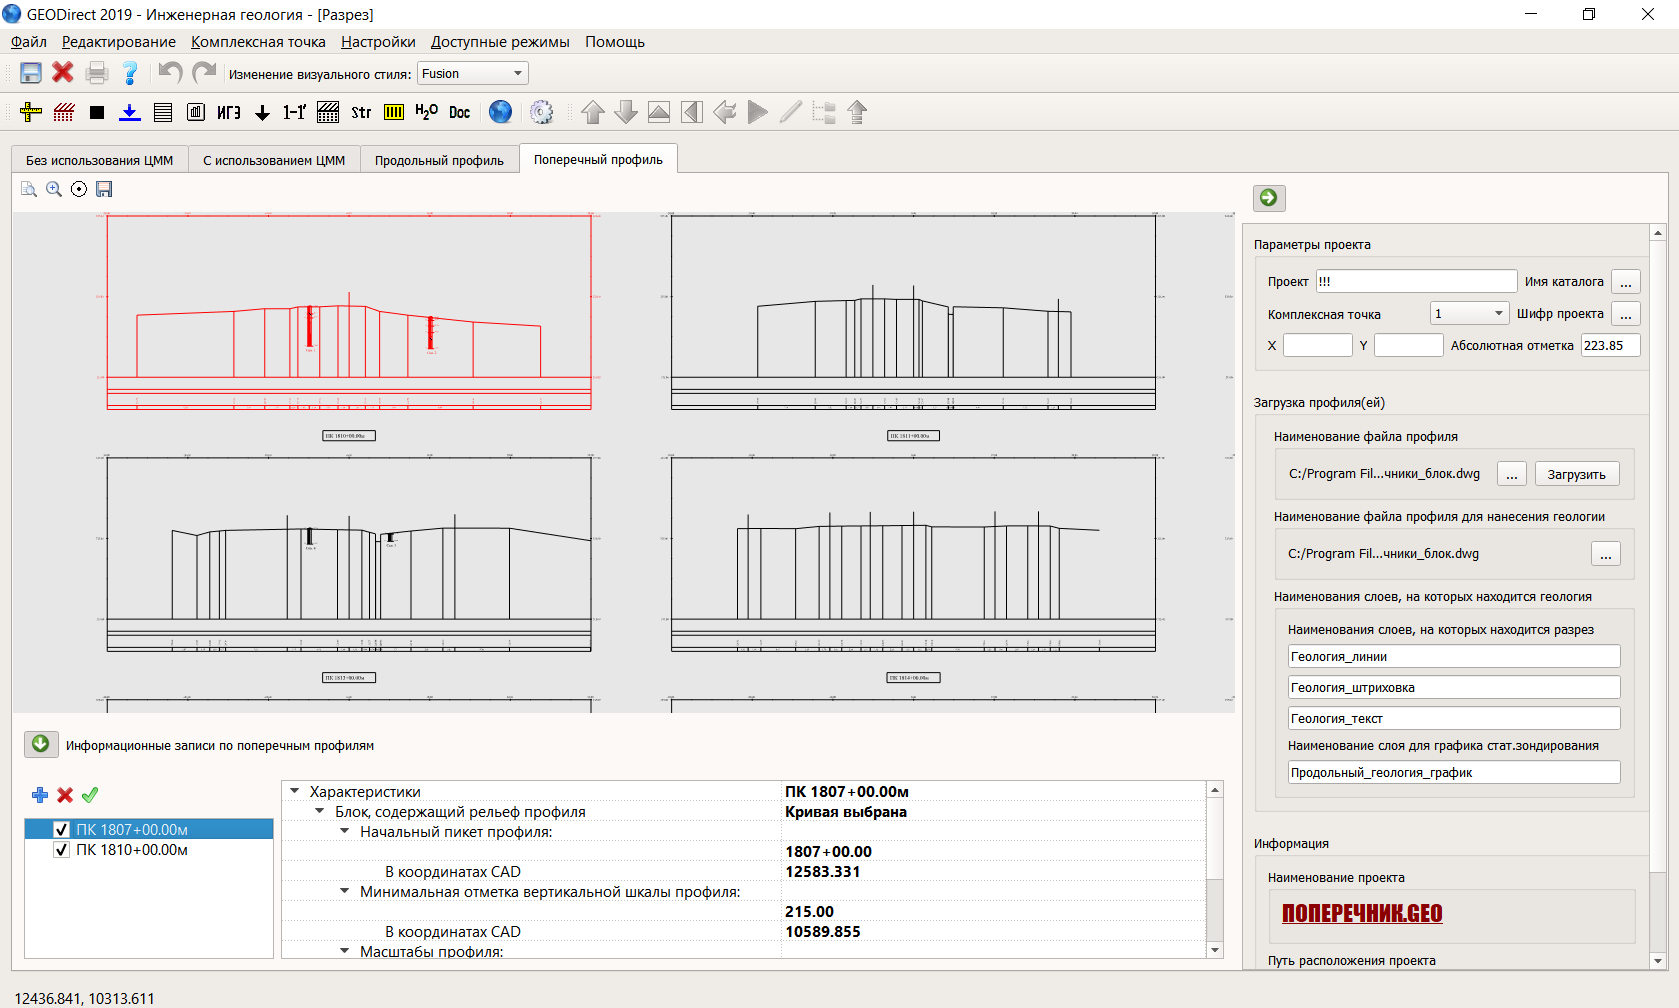Click the zoom magnifier icon above drawing
This screenshot has height=1008, width=1679.
click(x=54, y=189)
